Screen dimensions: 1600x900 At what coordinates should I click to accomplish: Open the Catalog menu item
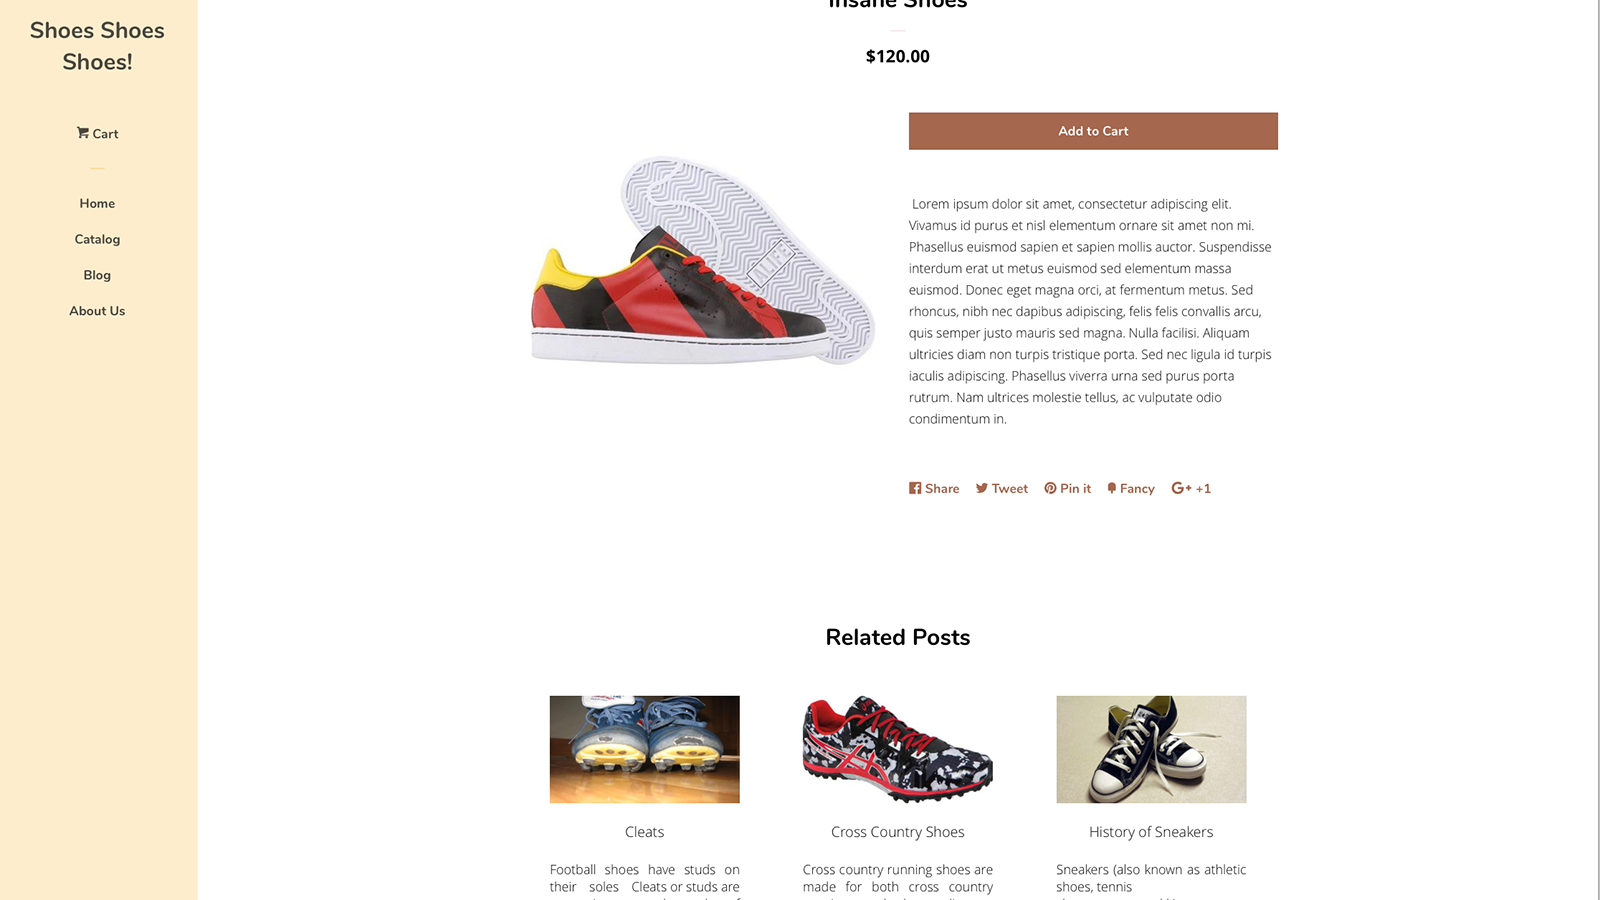point(97,239)
